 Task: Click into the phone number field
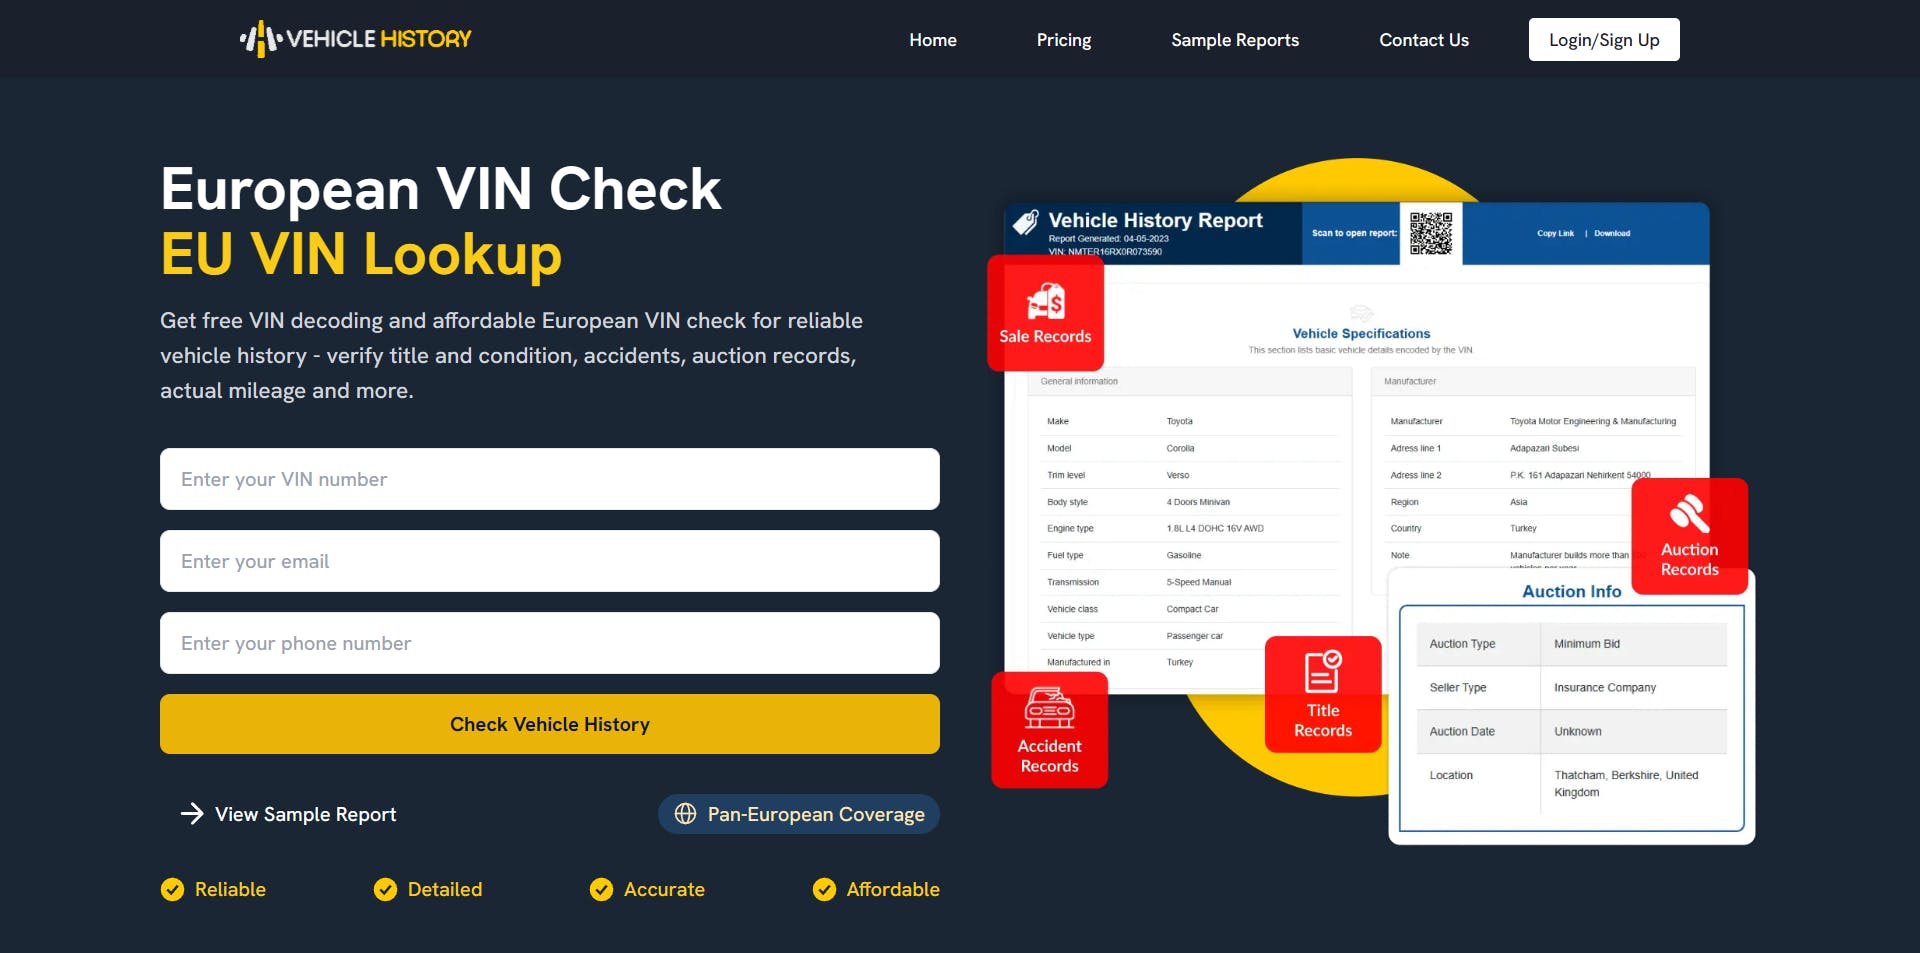point(550,643)
